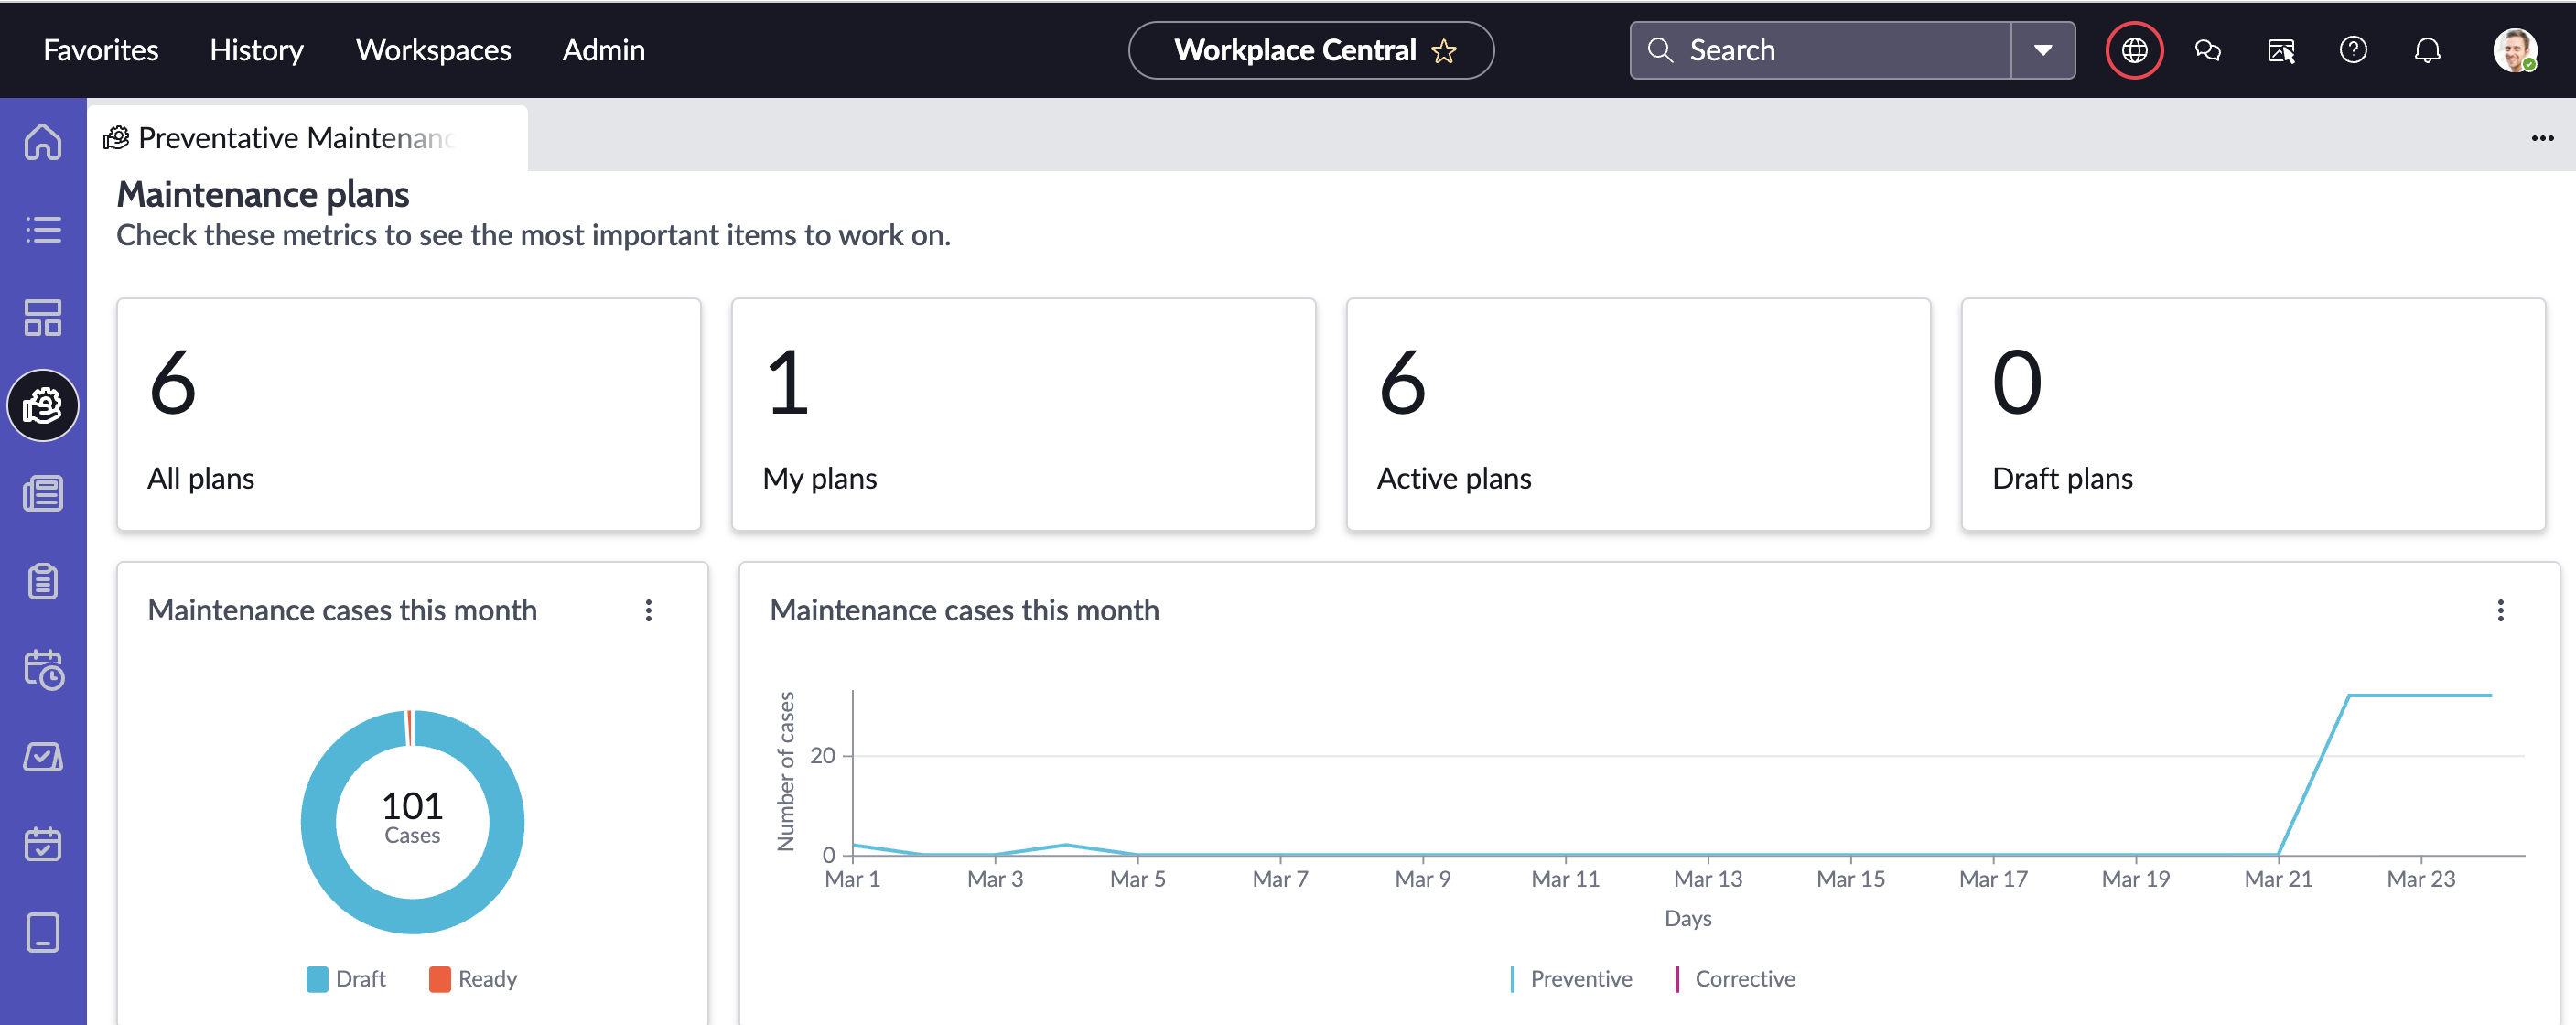The image size is (2576, 1025).
Task: Favorite Workplace Central with the star
Action: point(1443,51)
